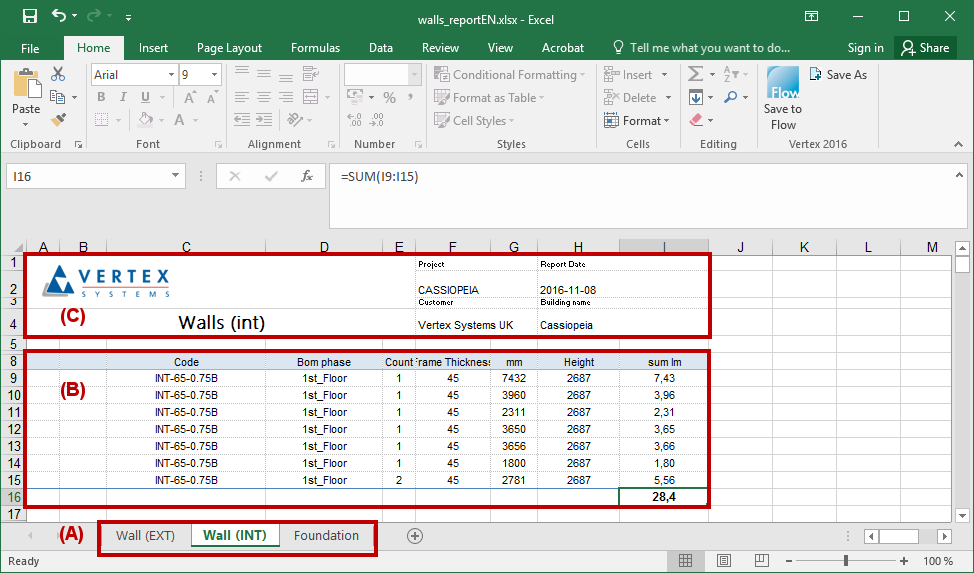Image resolution: width=974 pixels, height=573 pixels.
Task: Click the AutoSum sigma icon
Action: [695, 74]
